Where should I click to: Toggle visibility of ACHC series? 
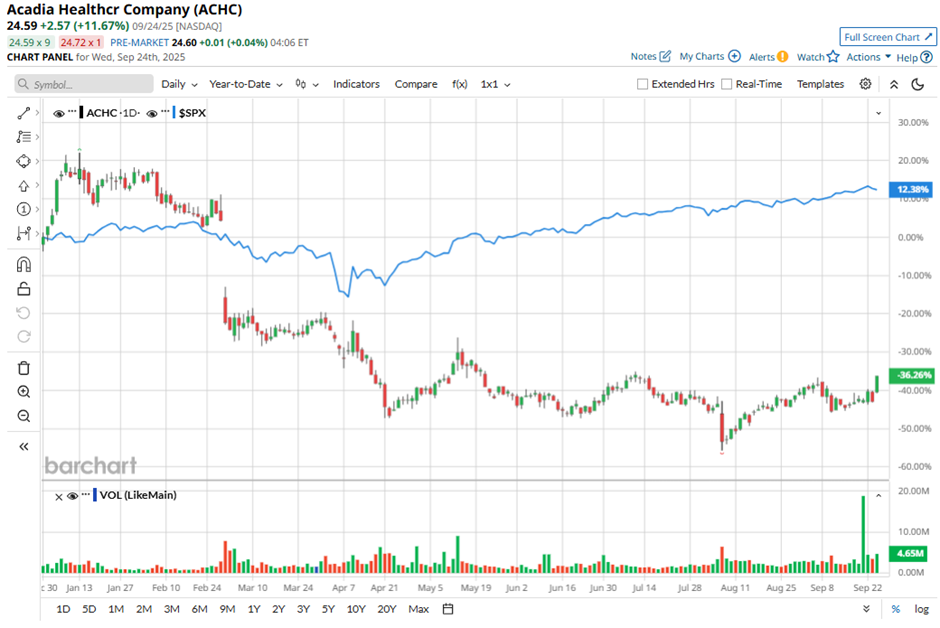[59, 113]
